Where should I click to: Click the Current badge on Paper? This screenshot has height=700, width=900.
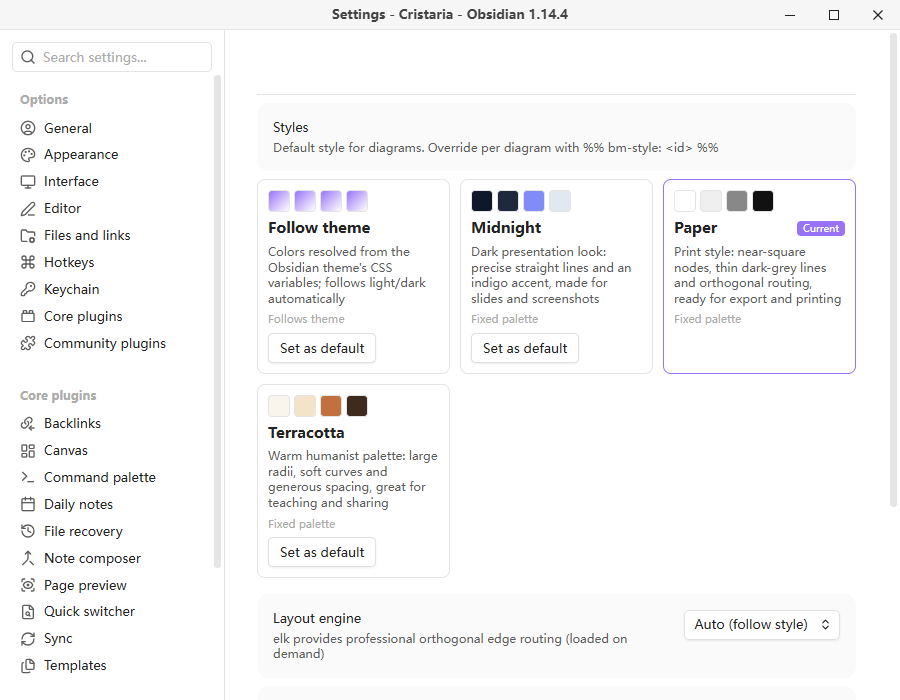pyautogui.click(x=821, y=228)
